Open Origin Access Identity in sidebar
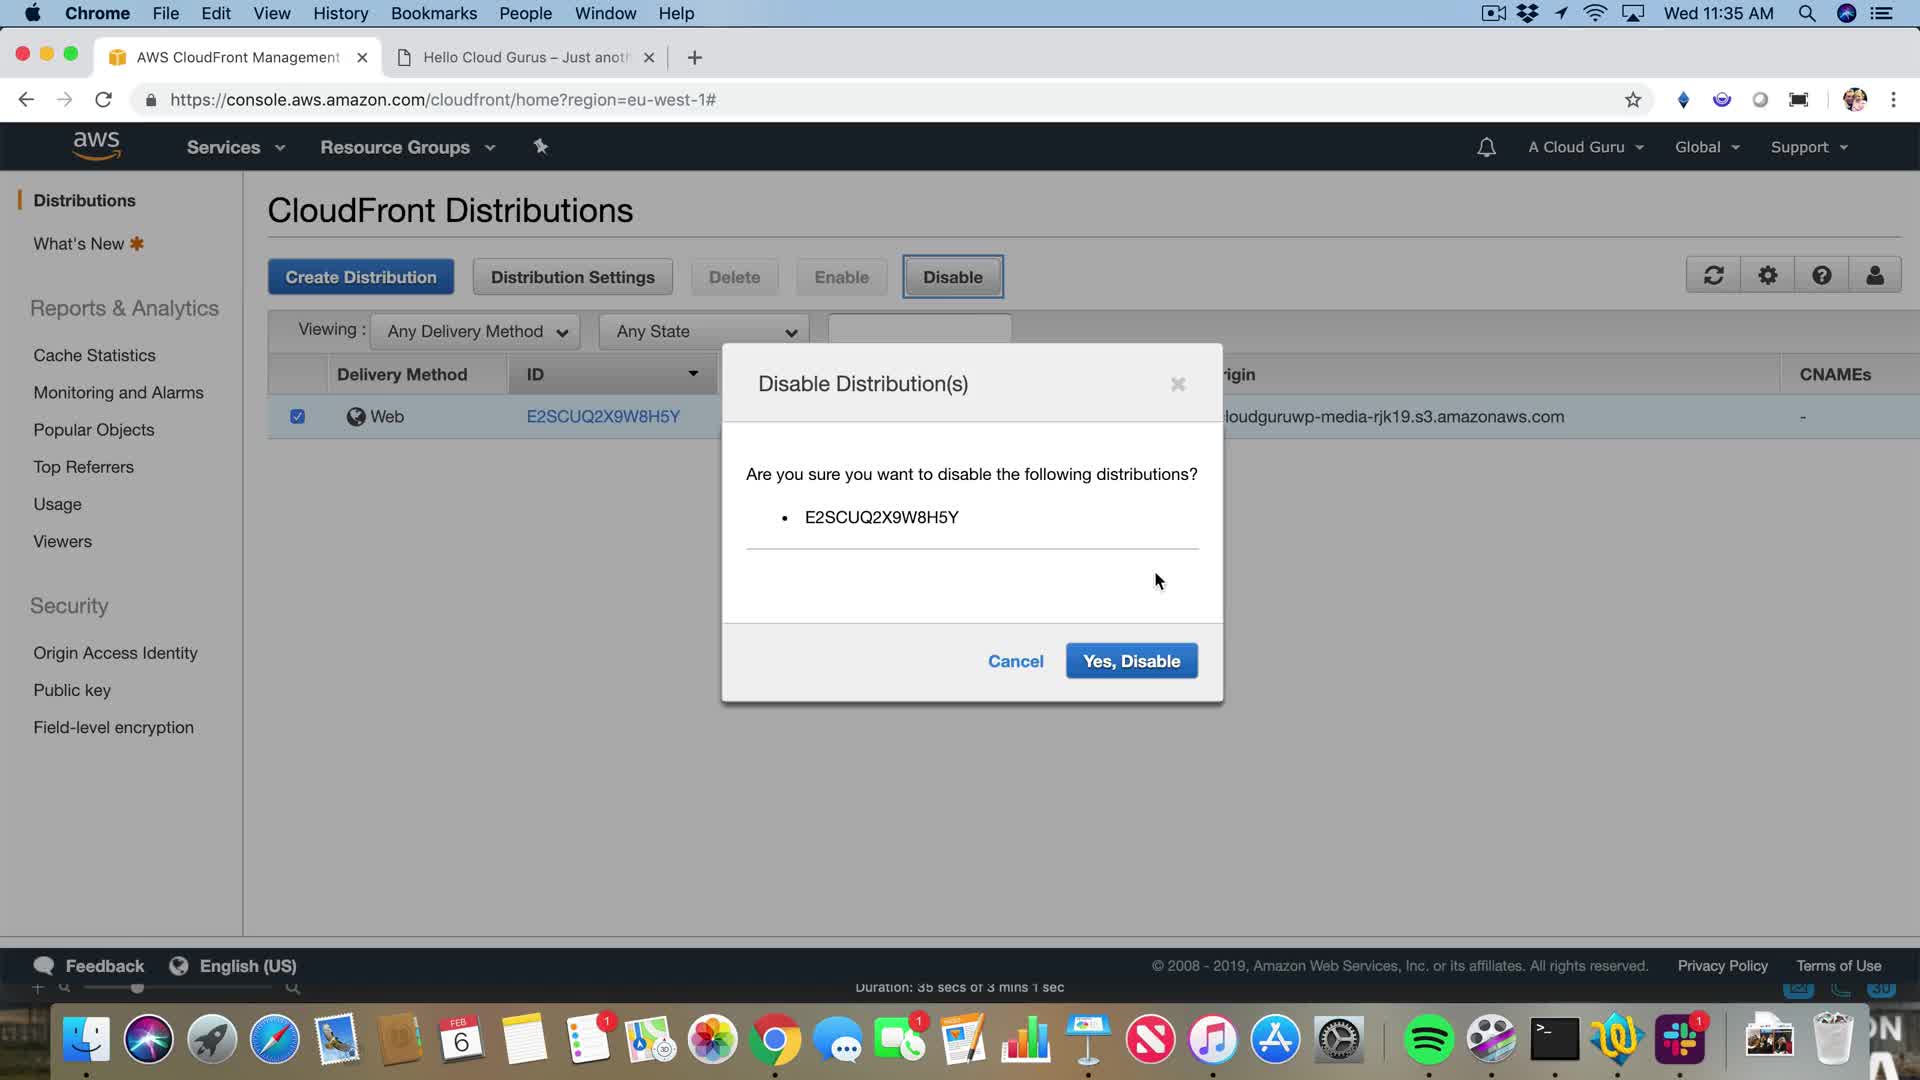The height and width of the screenshot is (1080, 1920). click(115, 653)
